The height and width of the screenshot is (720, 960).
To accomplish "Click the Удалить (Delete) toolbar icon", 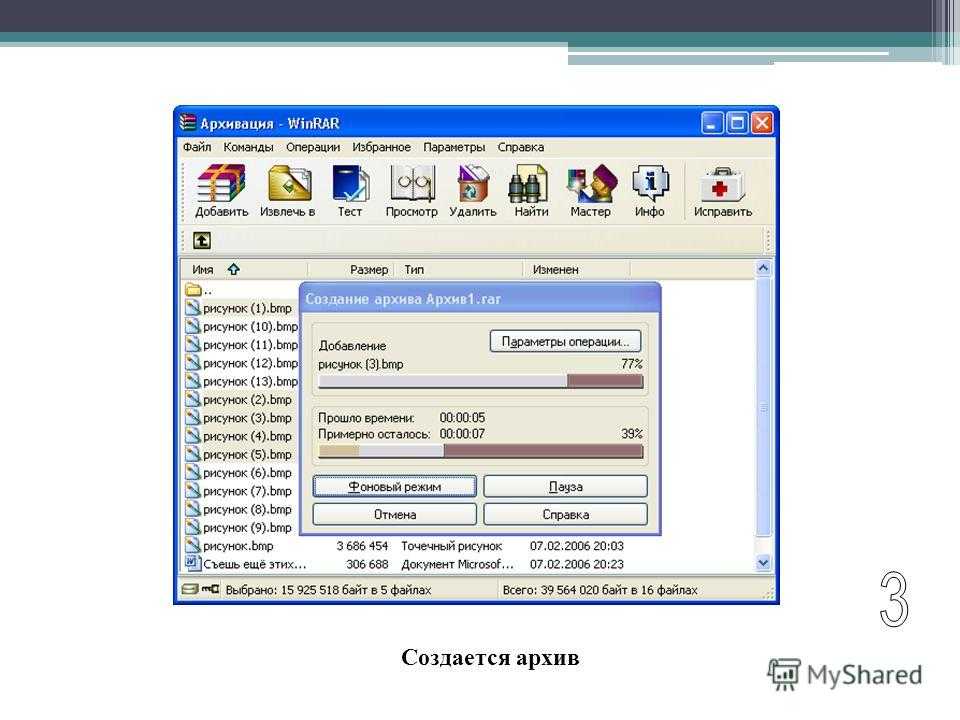I will 473,191.
